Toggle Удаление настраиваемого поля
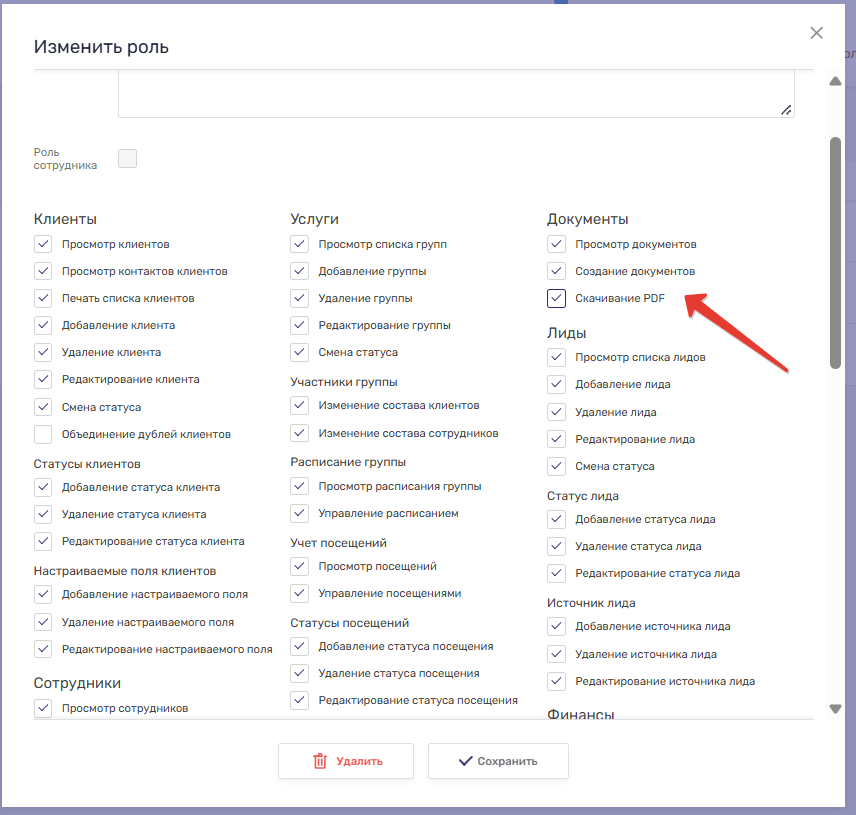Viewport: 856px width, 815px height. (x=43, y=622)
